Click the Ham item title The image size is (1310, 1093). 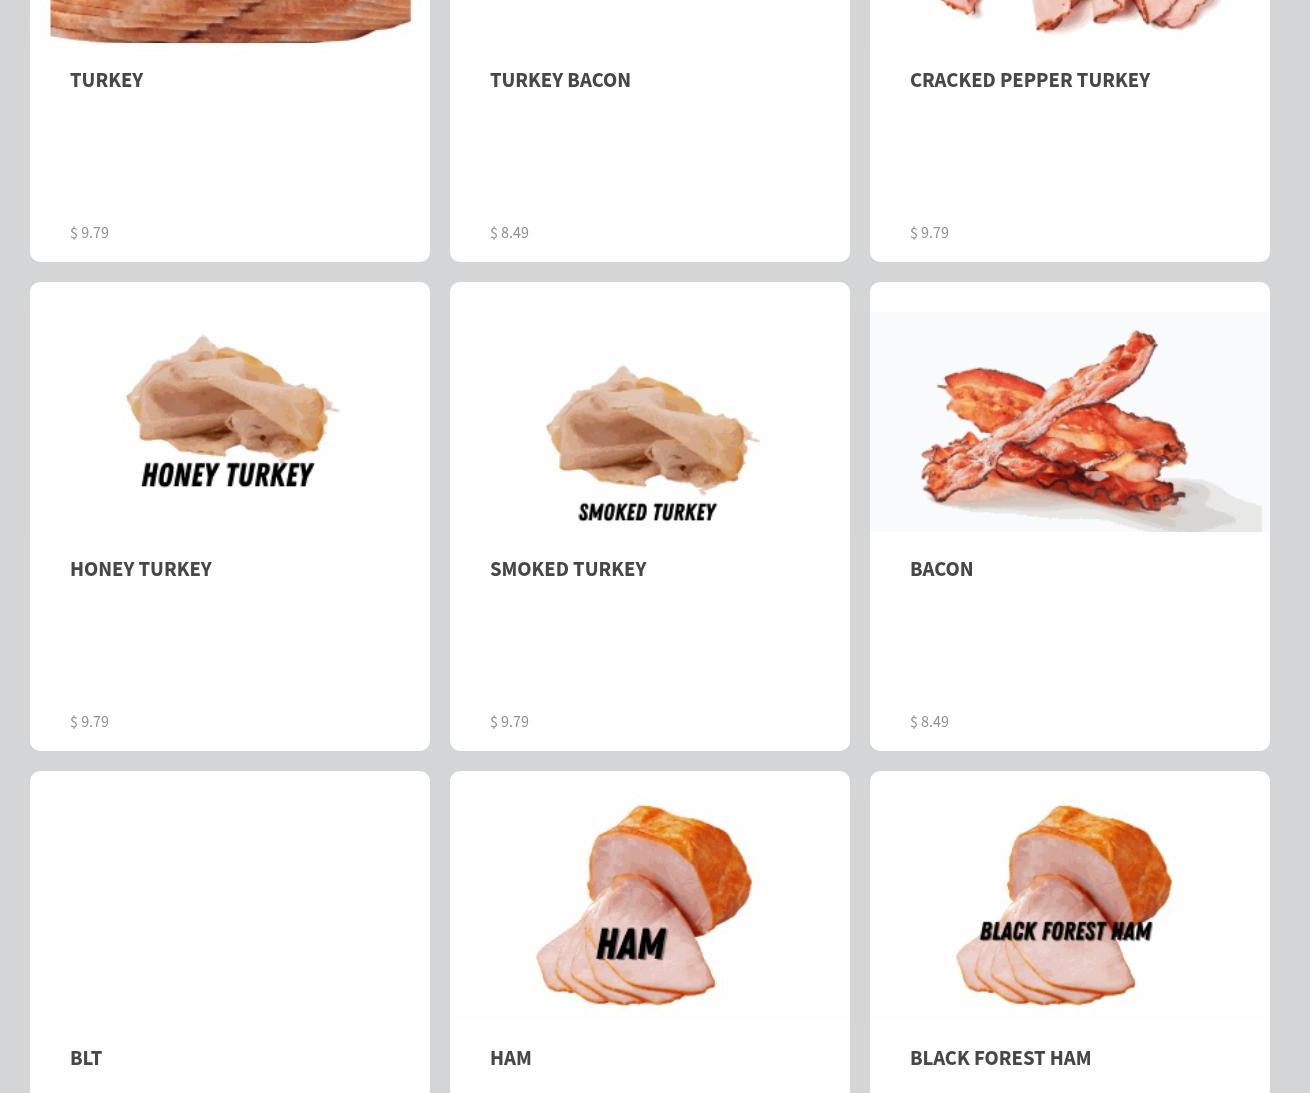pyautogui.click(x=511, y=1057)
